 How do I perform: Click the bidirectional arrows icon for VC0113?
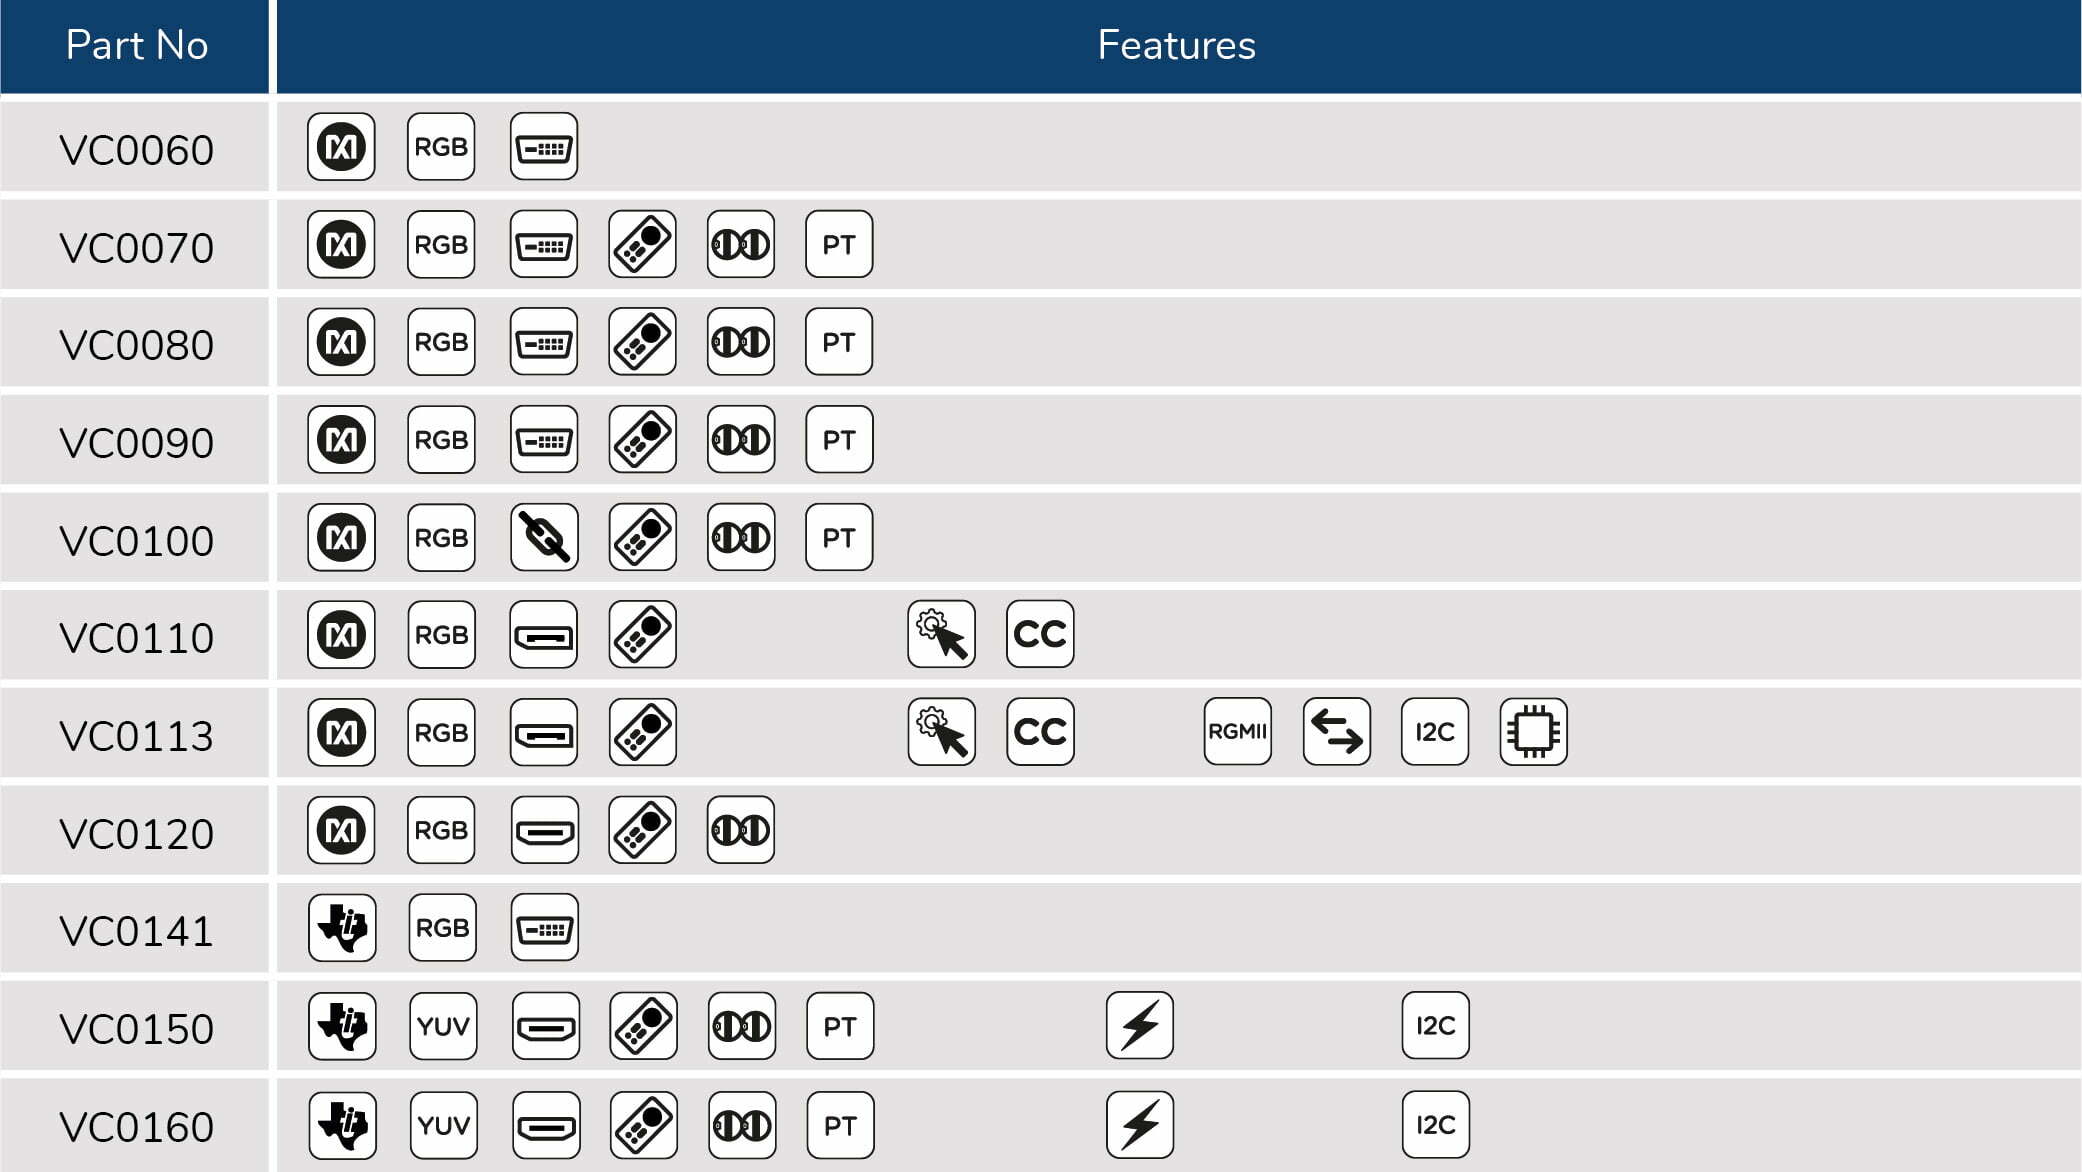tap(1337, 732)
